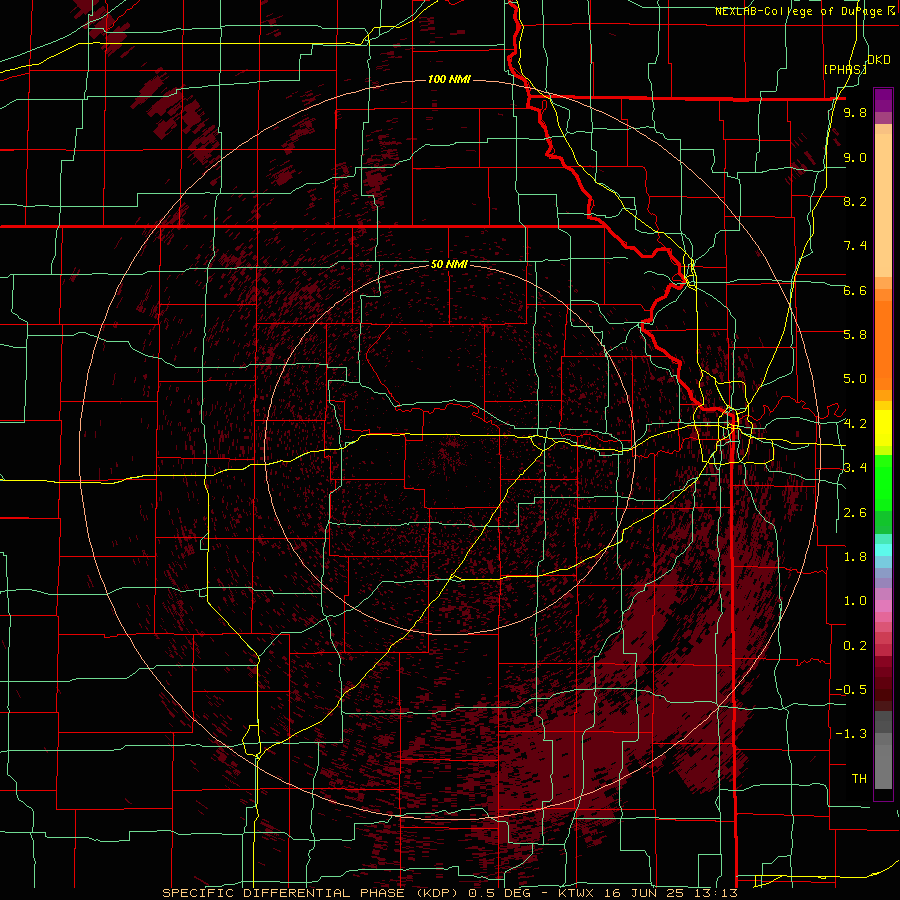
Task: Click the NEXLAB-College of DuPage label
Action: click(x=799, y=11)
